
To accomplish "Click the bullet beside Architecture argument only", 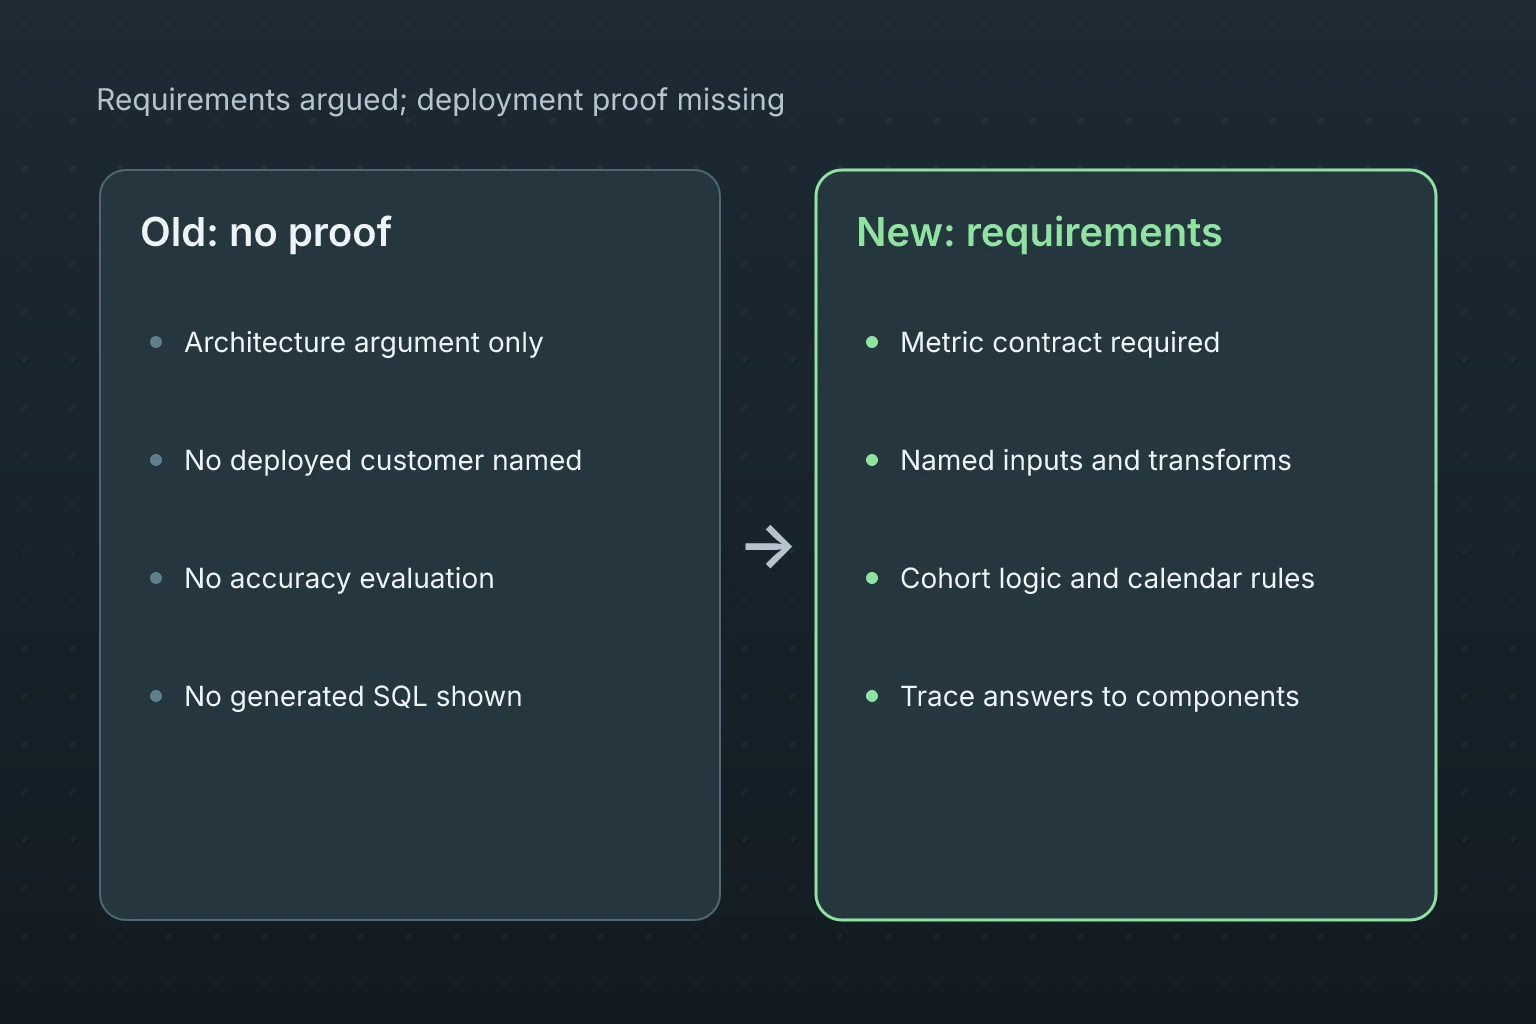I will pos(156,342).
